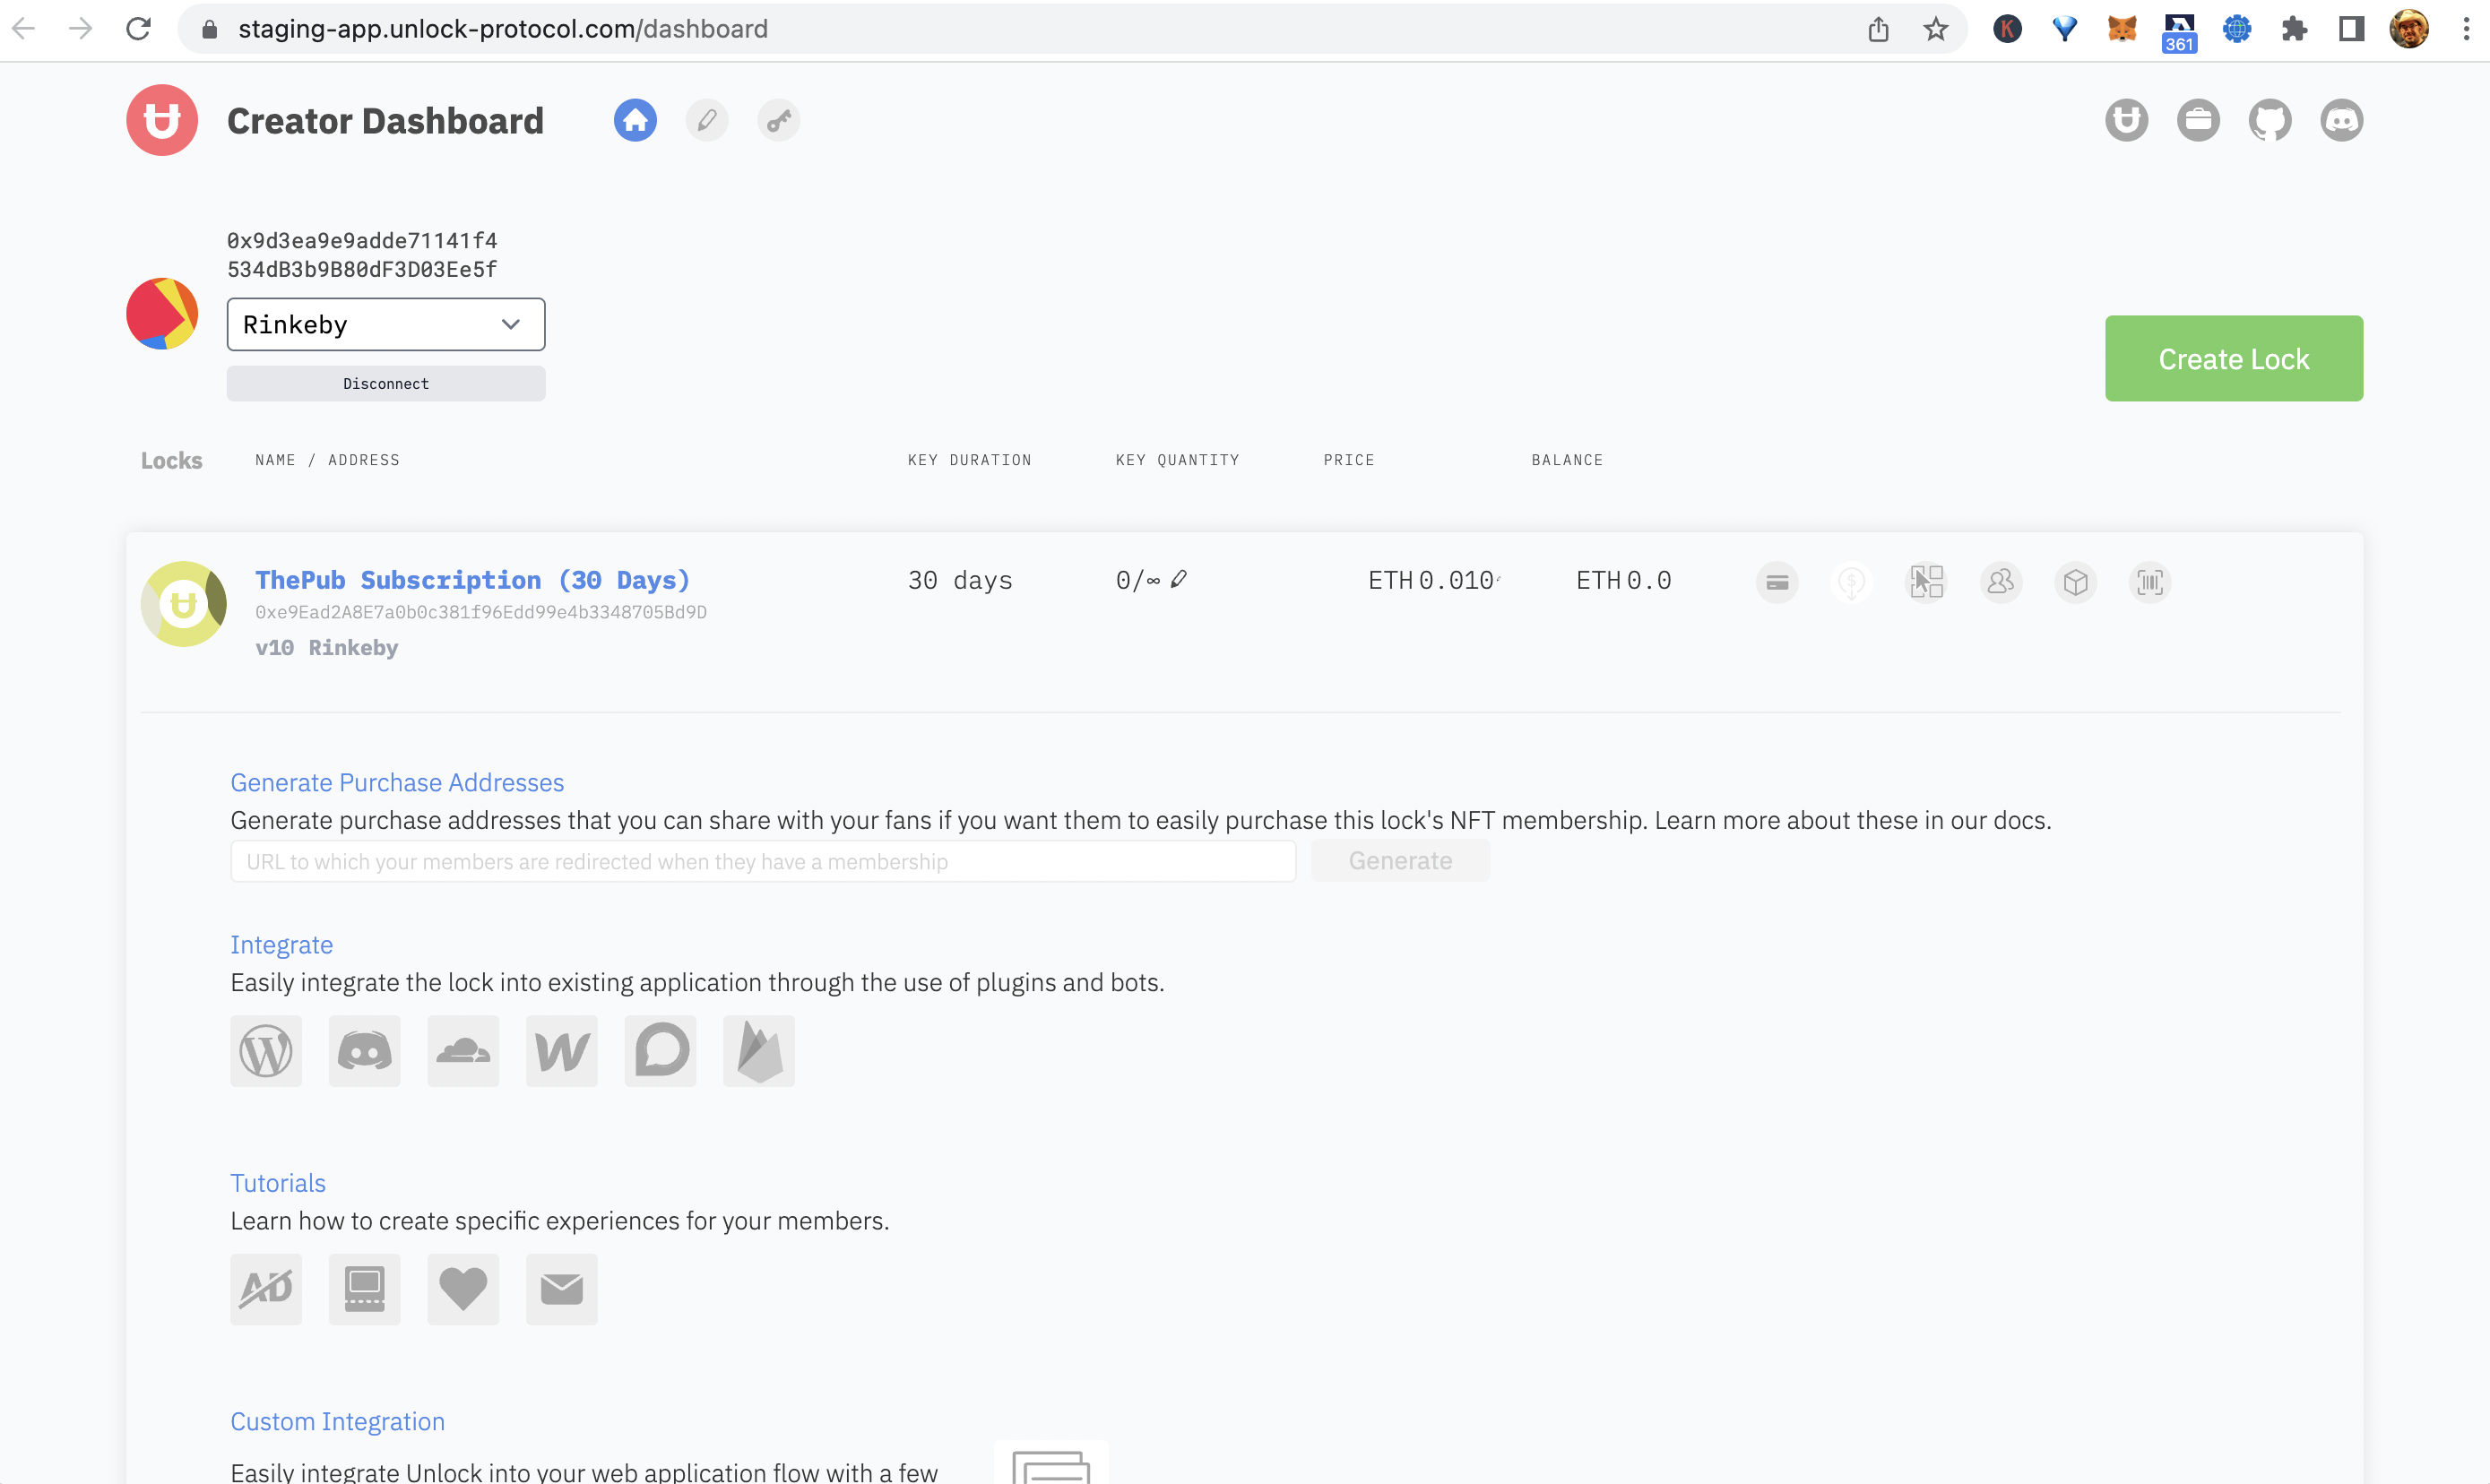2490x1484 pixels.
Task: Open the Rinkeby network dropdown
Action: coord(386,324)
